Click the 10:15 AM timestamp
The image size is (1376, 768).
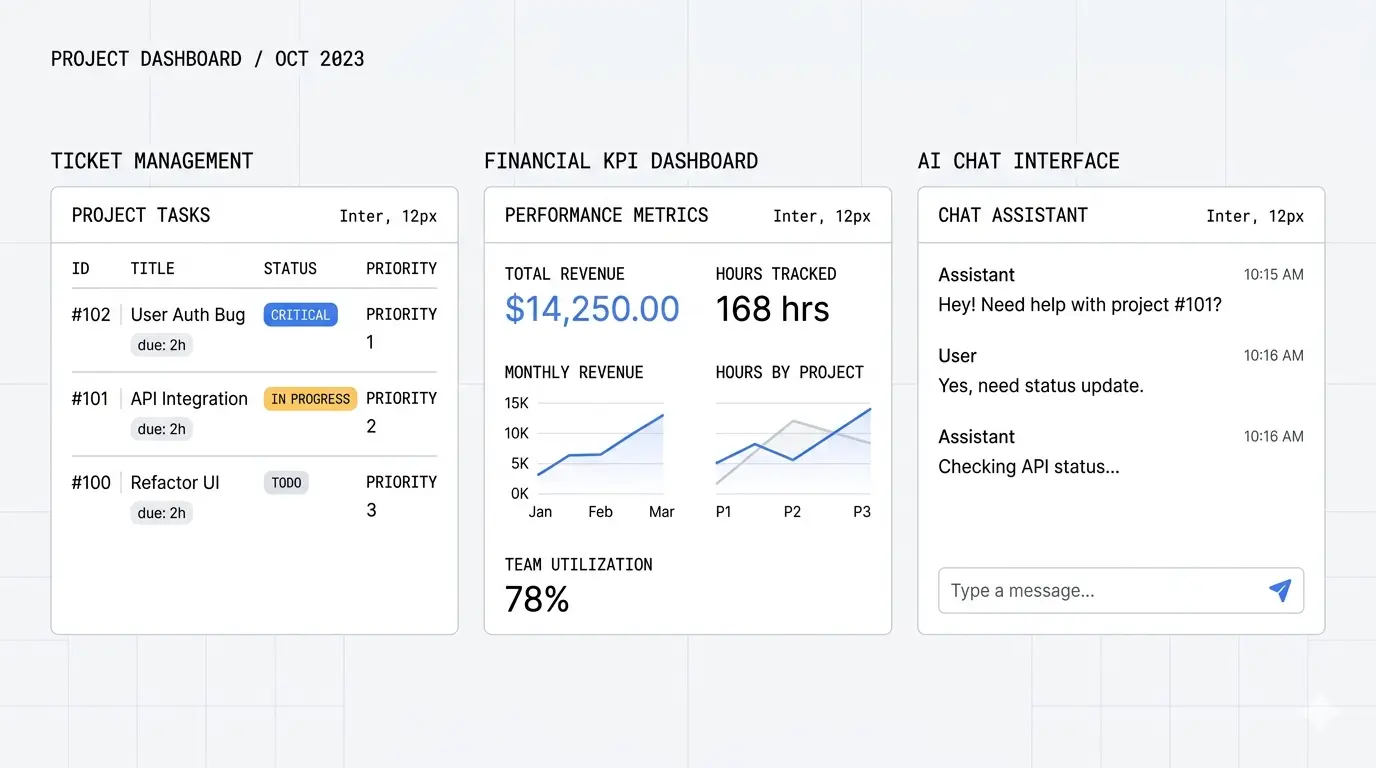[x=1274, y=274]
